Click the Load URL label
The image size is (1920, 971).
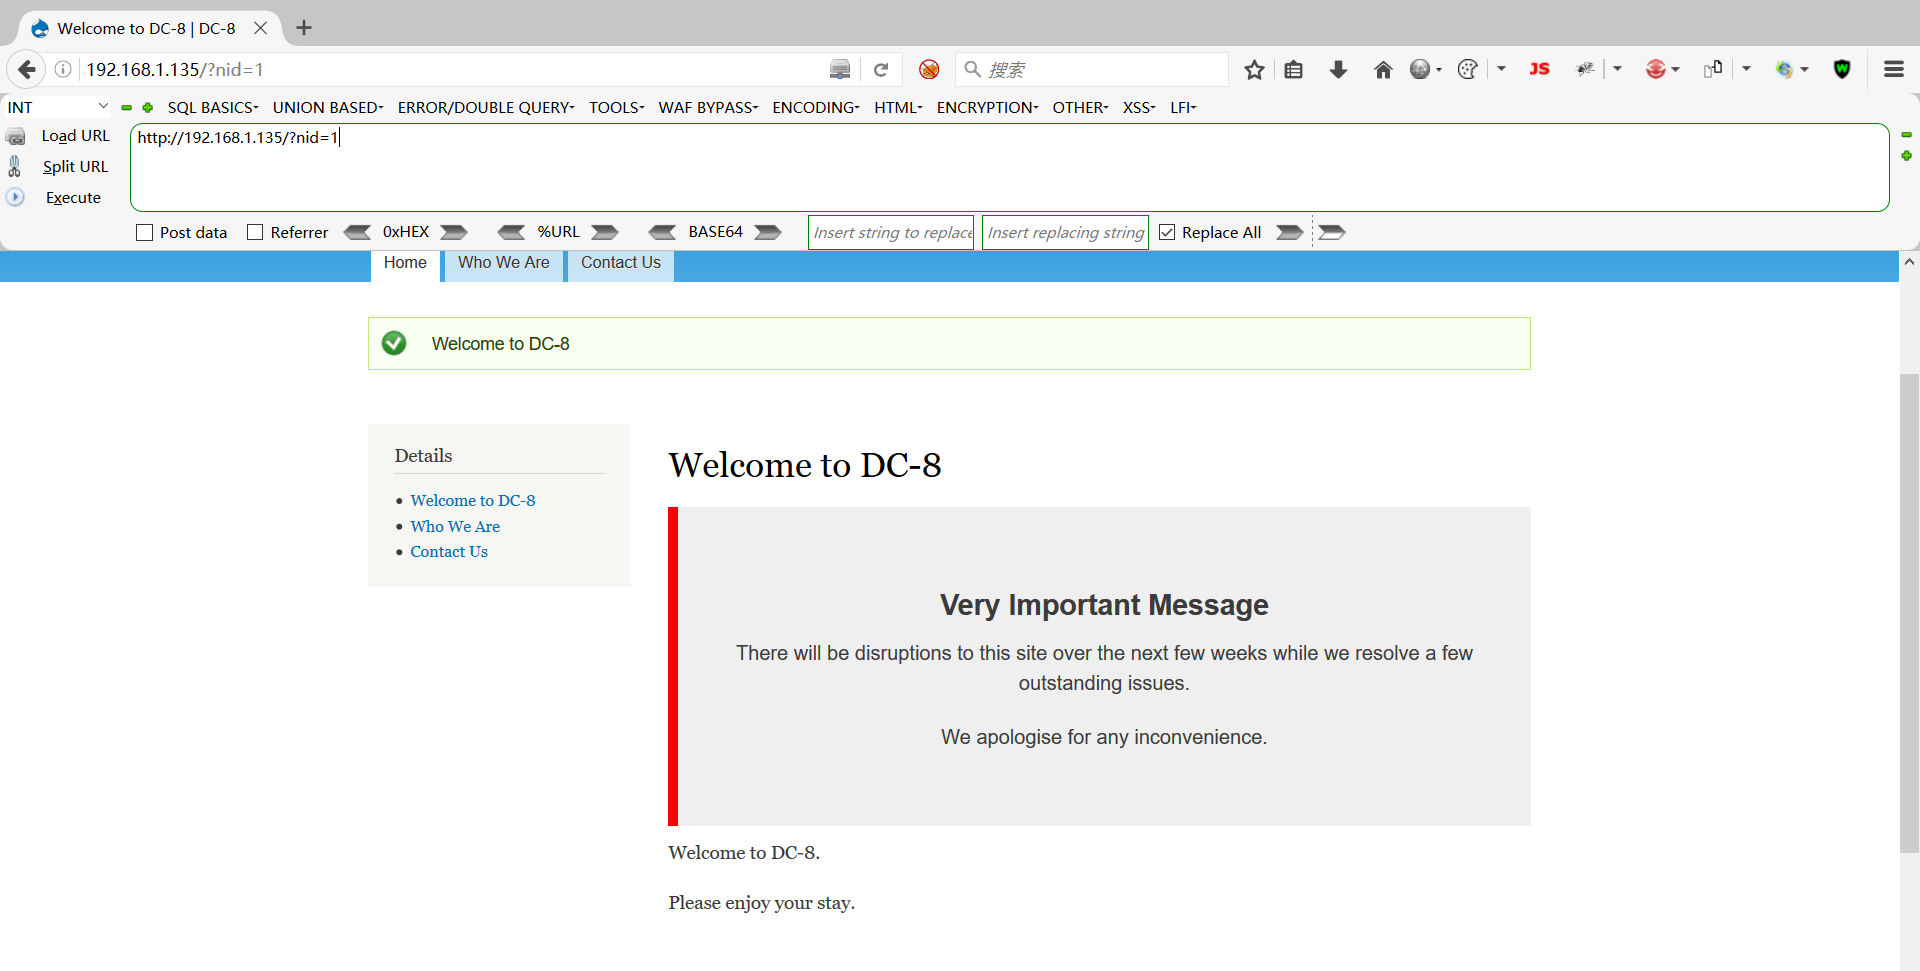[x=75, y=136]
